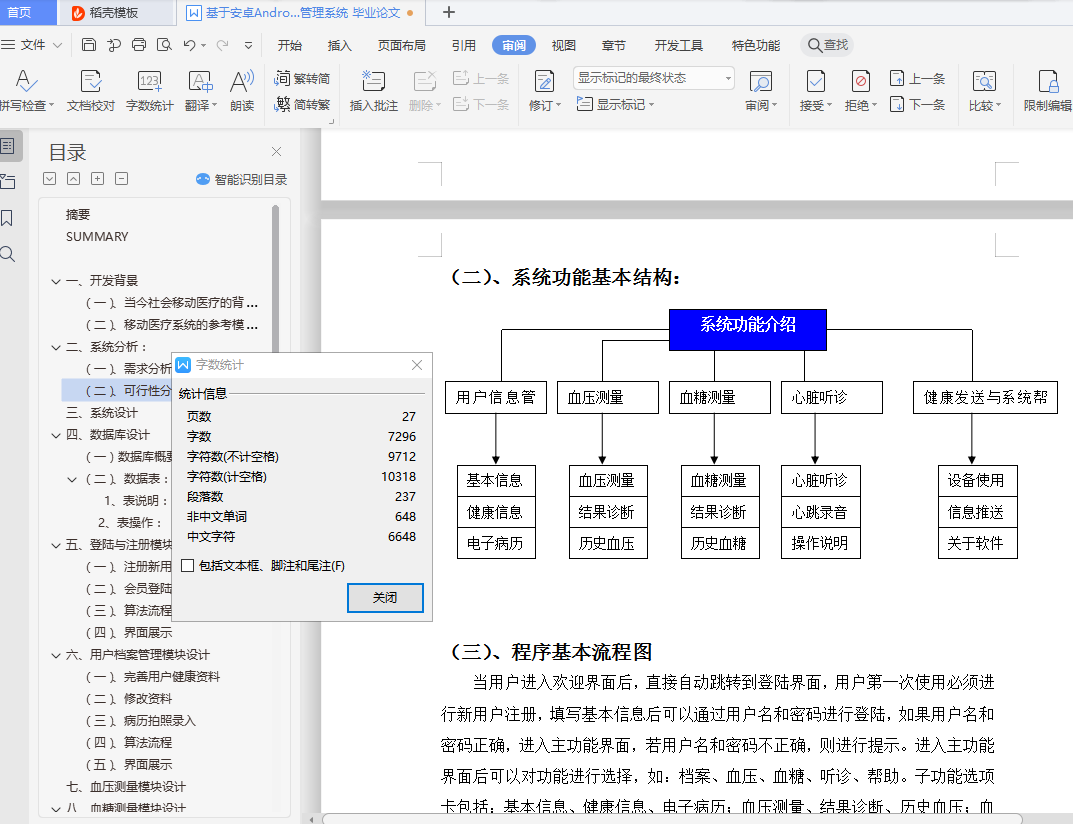This screenshot has width=1073, height=824.
Task: Reject the change
Action: [x=860, y=90]
